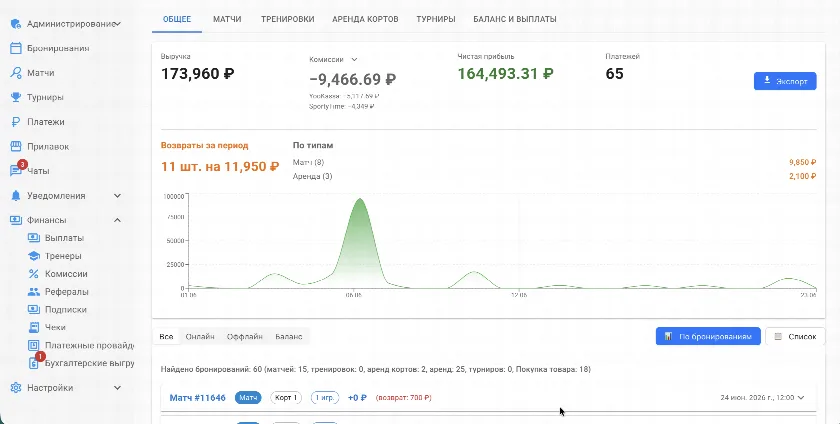The height and width of the screenshot is (424, 840).
Task: Open the Аренда кортов tab
Action: point(365,19)
